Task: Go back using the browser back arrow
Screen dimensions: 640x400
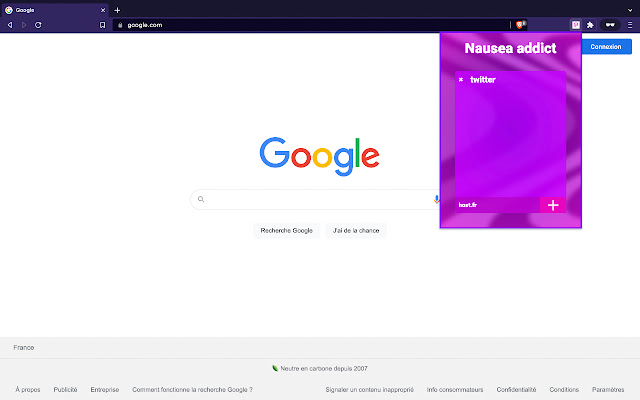Action: (10, 25)
